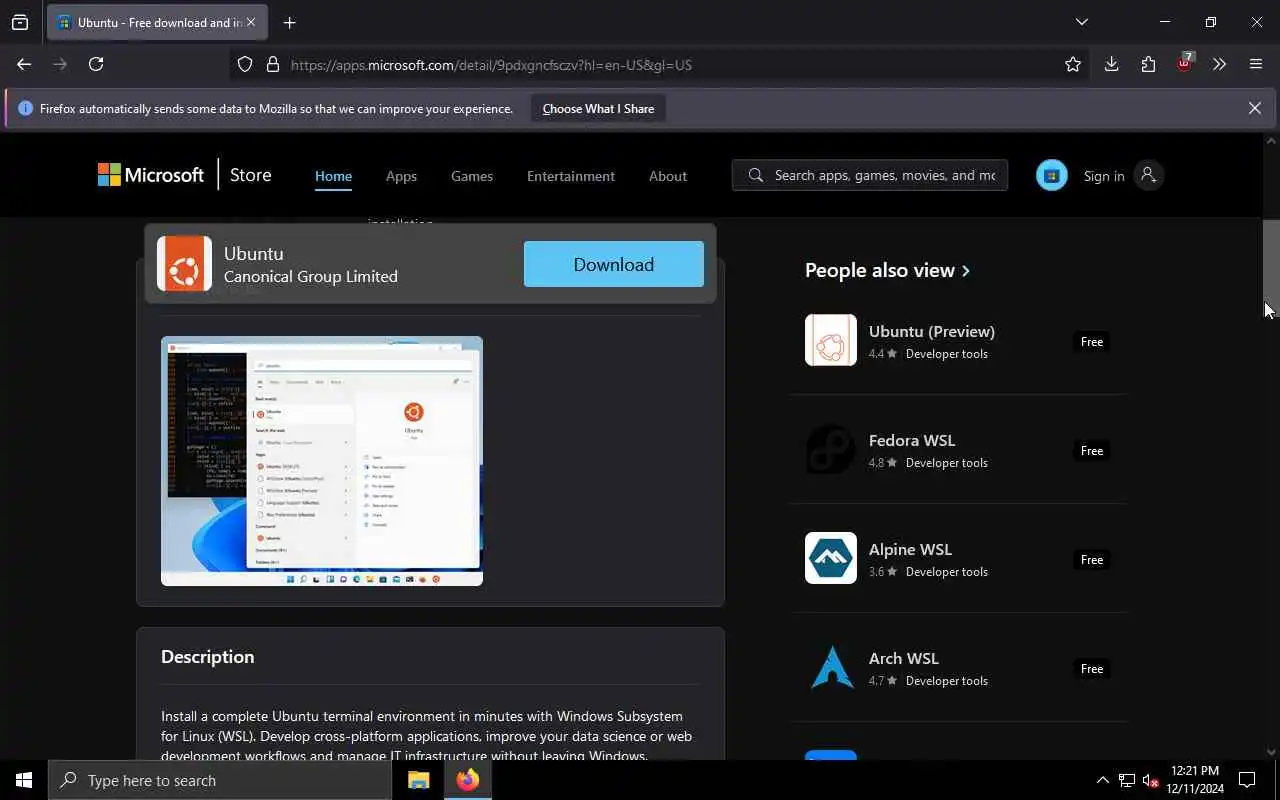Open Firefox extensions puzzle icon
Image resolution: width=1280 pixels, height=800 pixels.
[x=1148, y=64]
